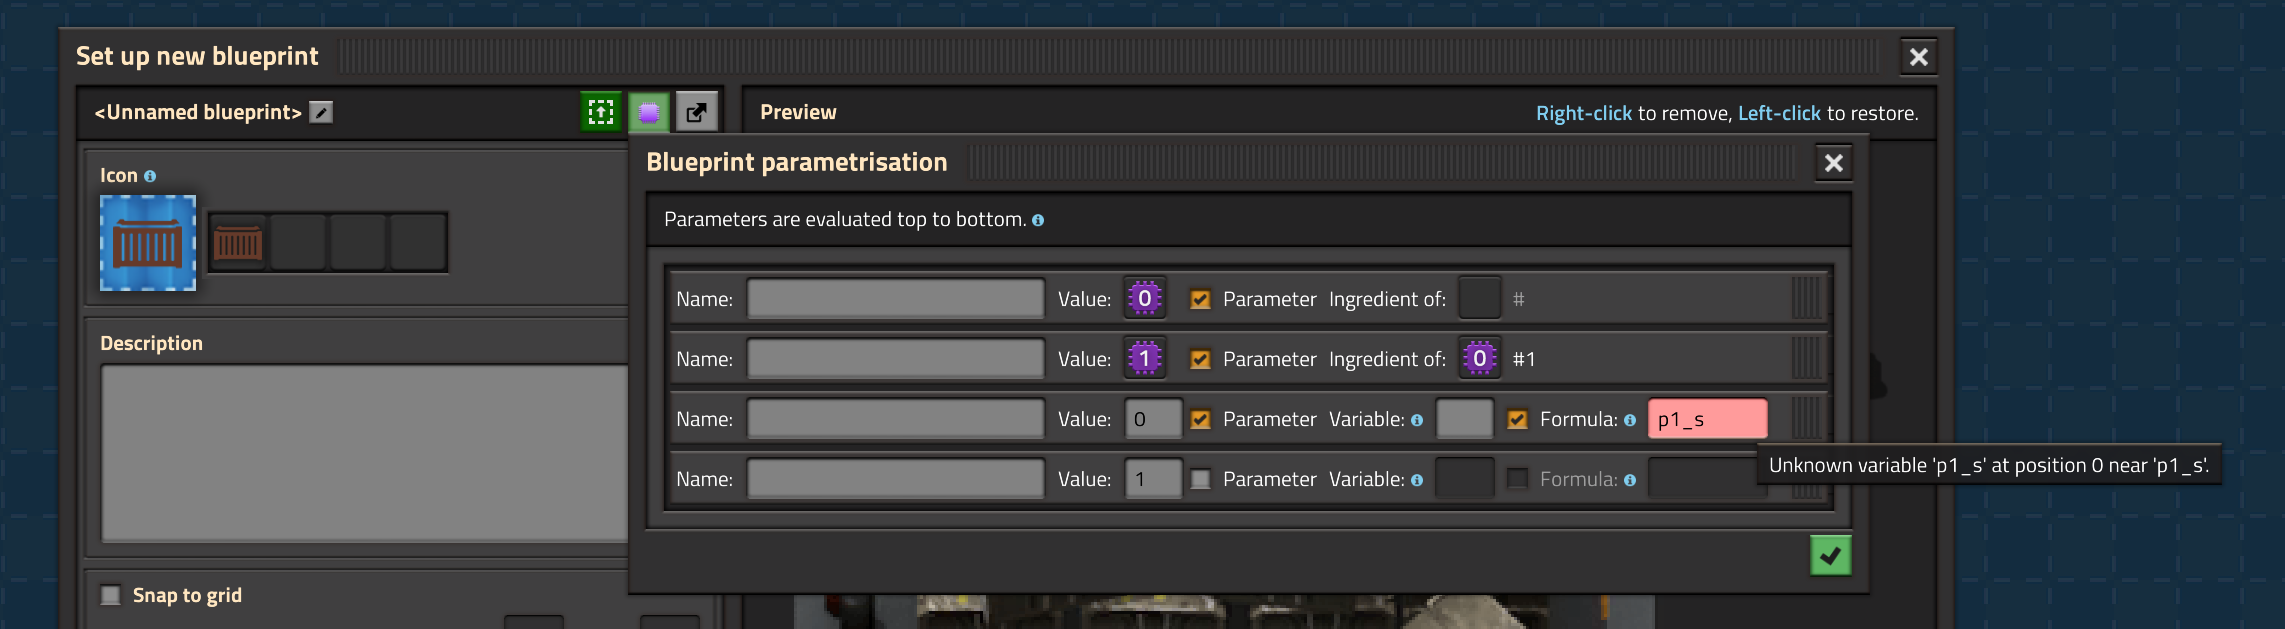Image resolution: width=2285 pixels, height=629 pixels.
Task: Enable Parameter checkbox in the last row
Action: pyautogui.click(x=1200, y=479)
